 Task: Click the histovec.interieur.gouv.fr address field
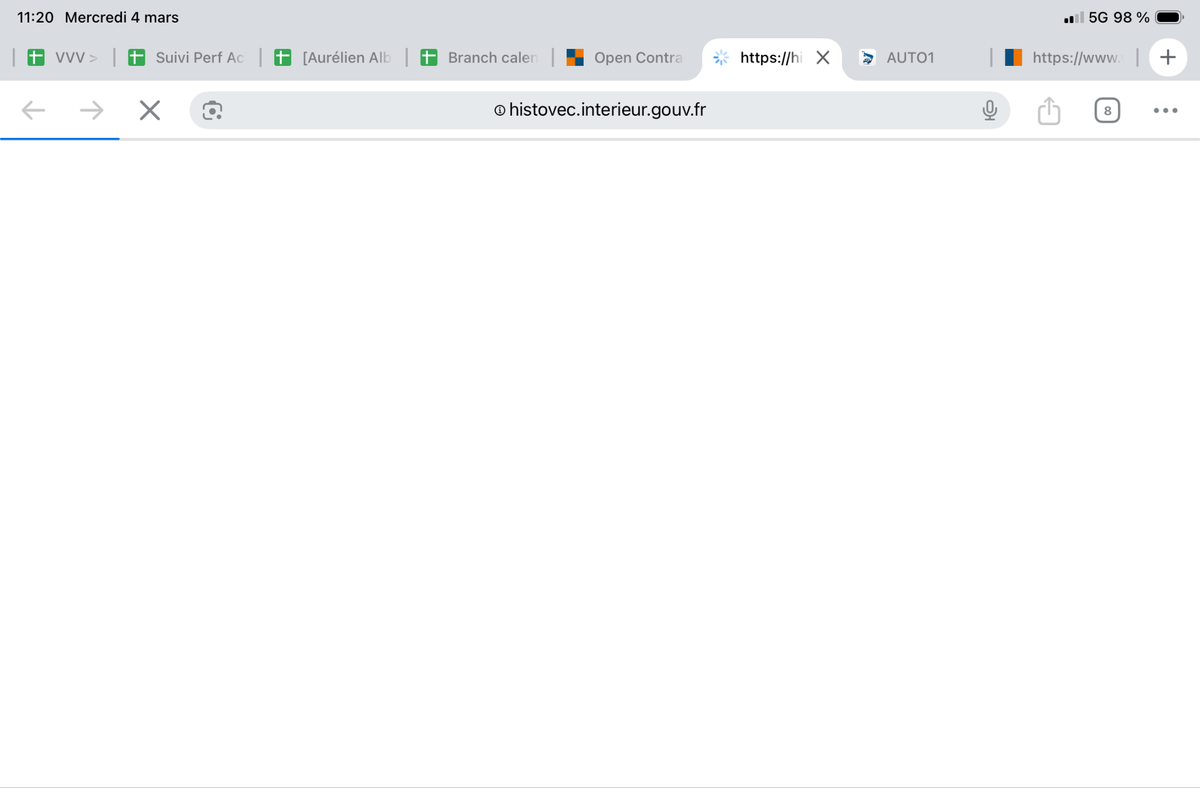coord(600,110)
